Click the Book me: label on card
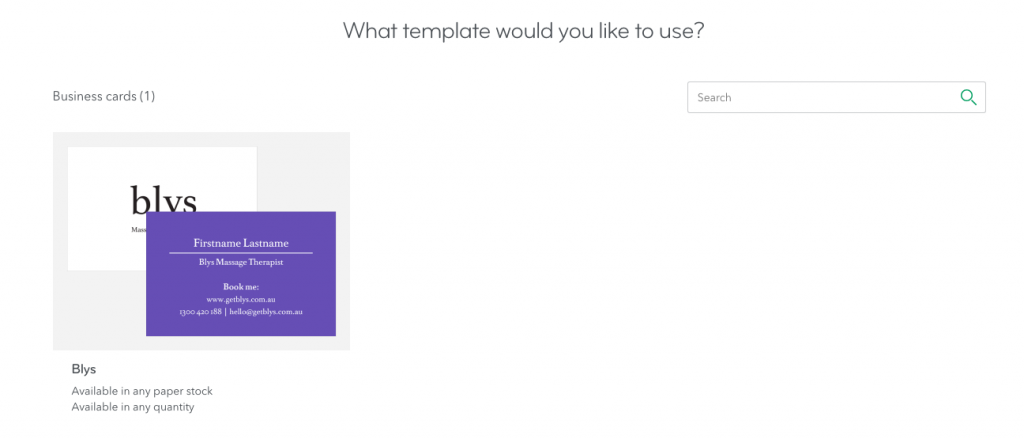This screenshot has height=439, width=1024. coord(241,287)
